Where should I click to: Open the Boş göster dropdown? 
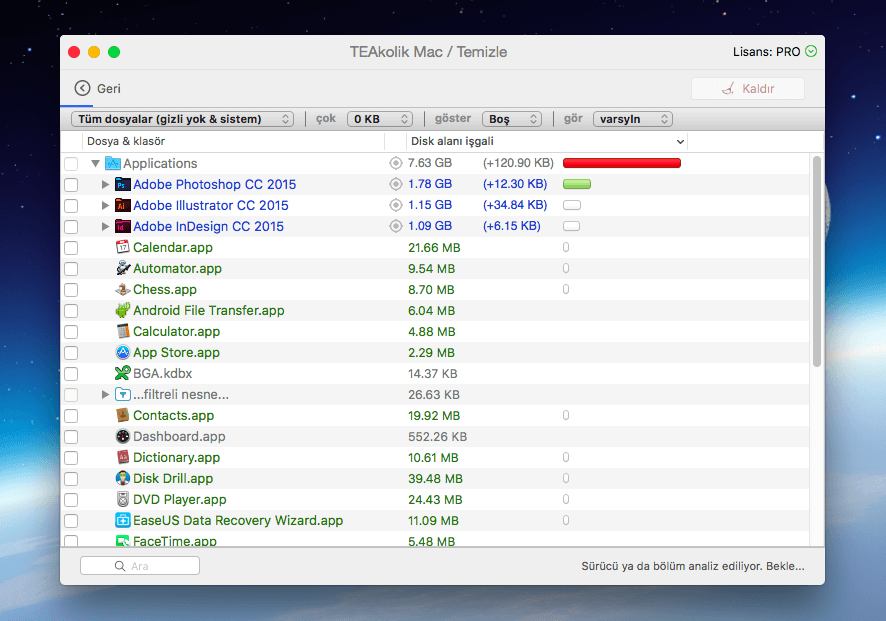512,119
